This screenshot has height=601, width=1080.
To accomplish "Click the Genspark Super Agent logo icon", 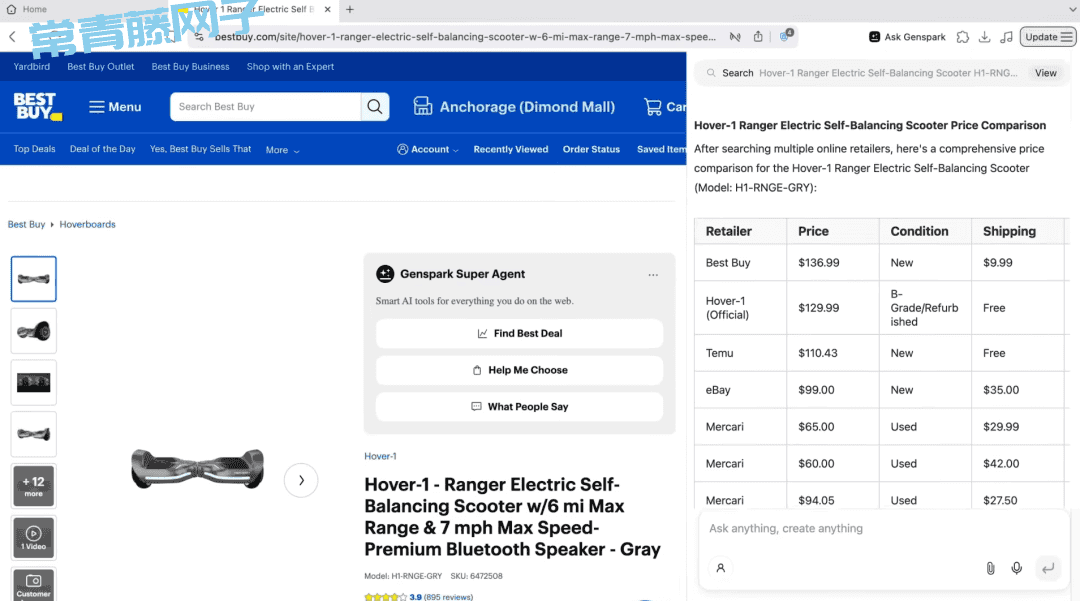I will coord(385,274).
